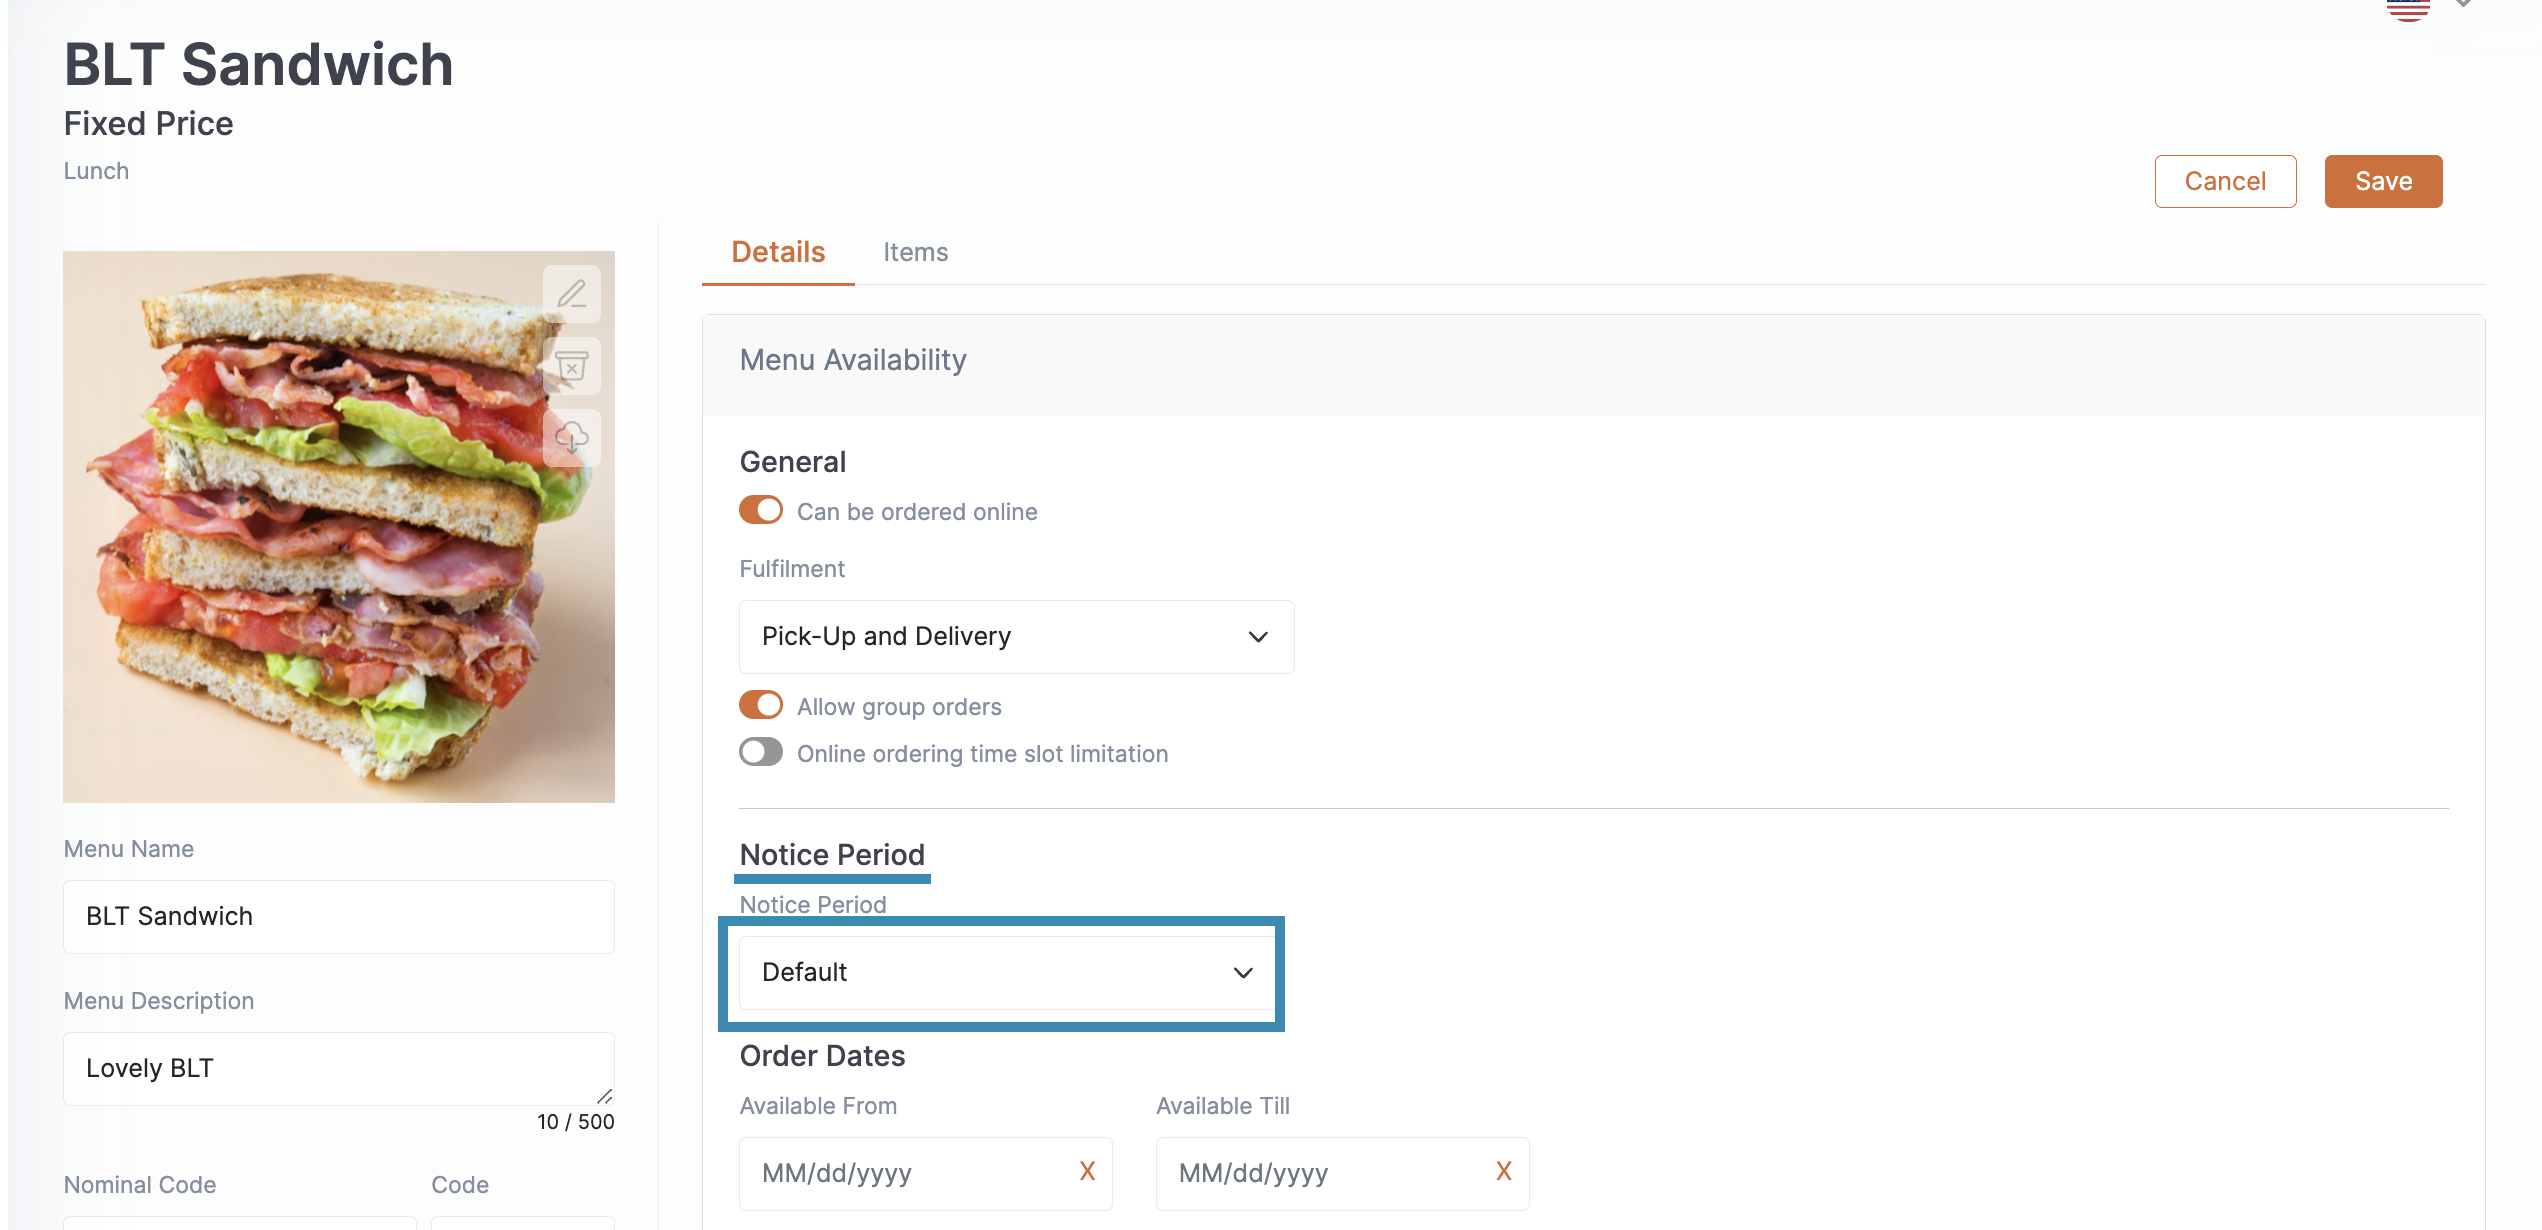The width and height of the screenshot is (2542, 1230).
Task: Click the Lunch category label
Action: coord(96,171)
